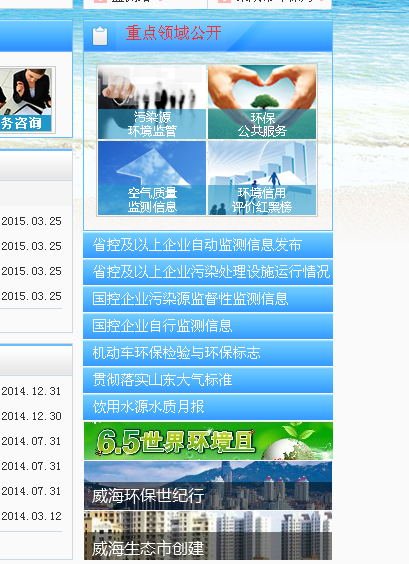Image resolution: width=409 pixels, height=564 pixels.
Task: Open 饮用水源水质月报
Action: point(208,407)
